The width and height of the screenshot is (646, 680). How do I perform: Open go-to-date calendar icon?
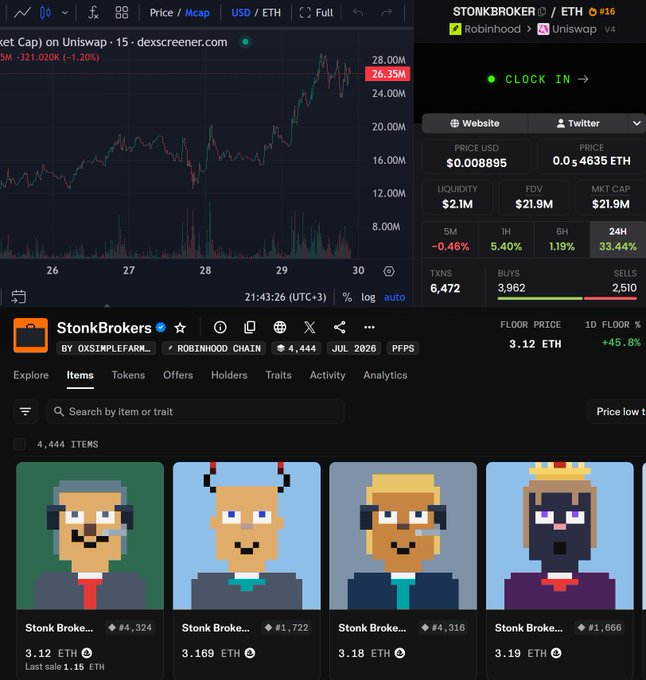[19, 297]
